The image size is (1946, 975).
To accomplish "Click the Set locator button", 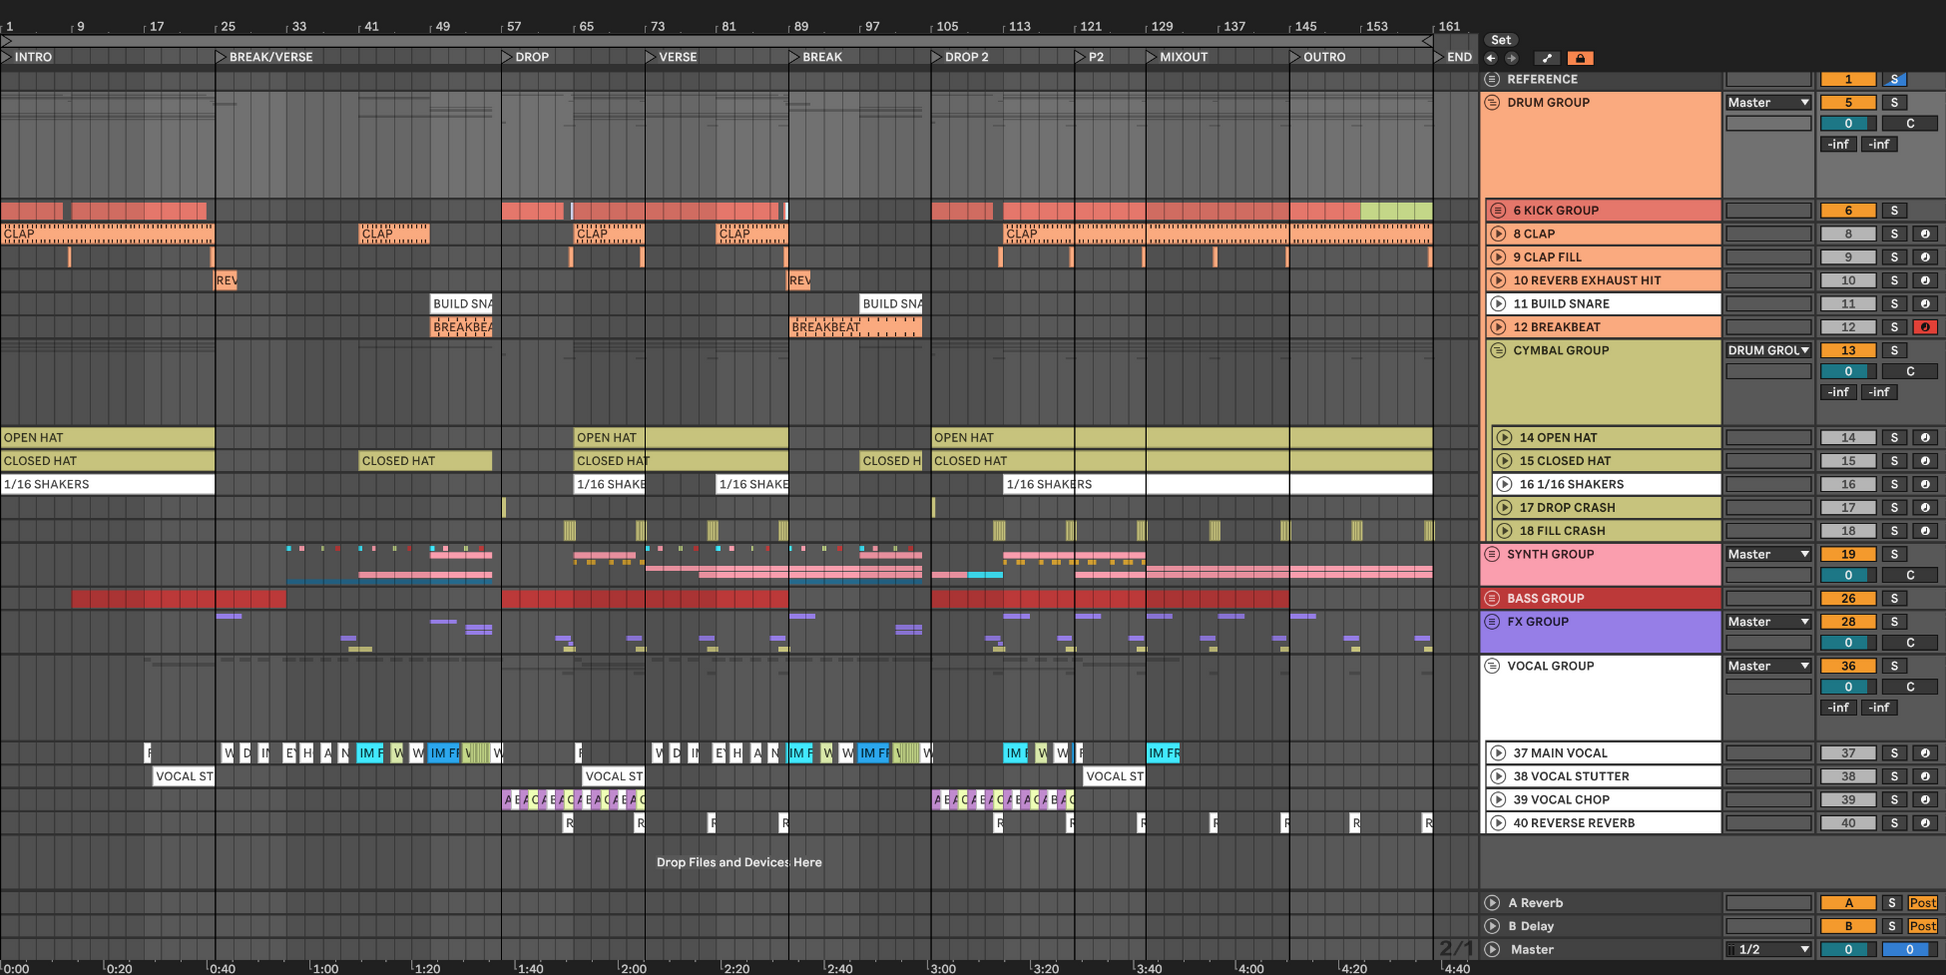I will pyautogui.click(x=1501, y=40).
